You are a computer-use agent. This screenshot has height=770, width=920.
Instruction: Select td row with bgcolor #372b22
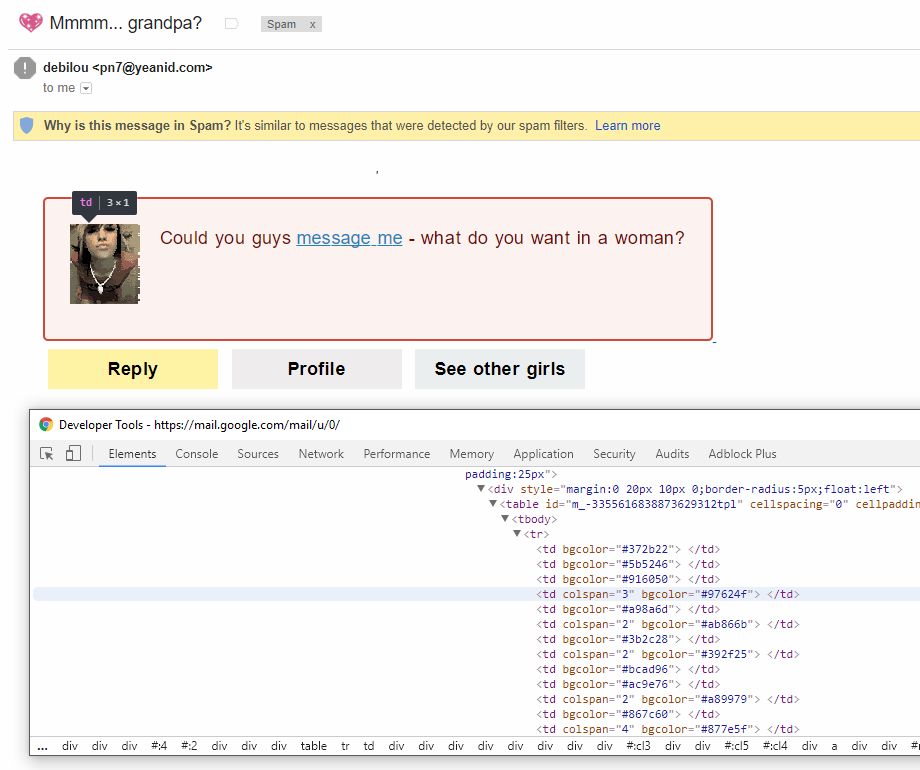coord(628,549)
